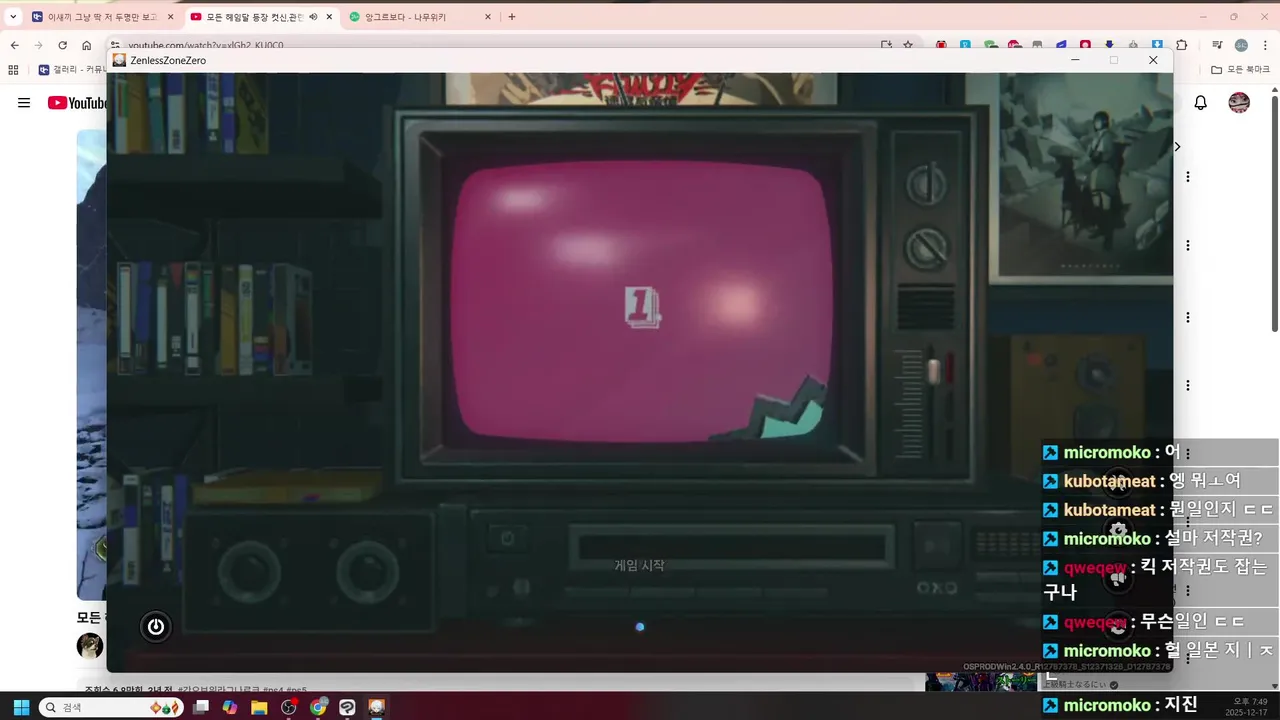Switch to the ZenlessZoneZero taskbar icon
This screenshot has height=720, width=1280.
pyautogui.click(x=376, y=707)
